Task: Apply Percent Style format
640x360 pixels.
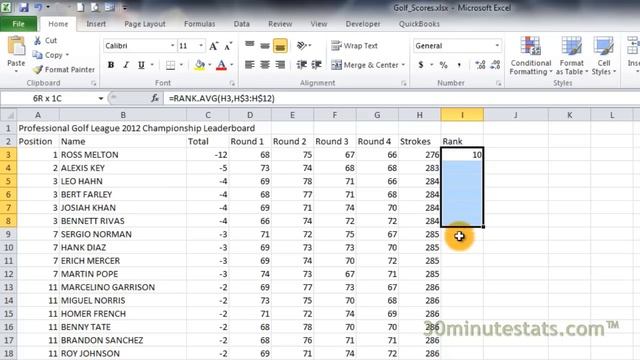Action: 444,64
